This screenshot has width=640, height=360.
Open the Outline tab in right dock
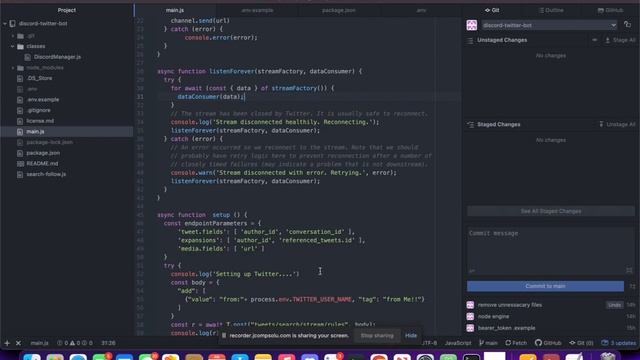pyautogui.click(x=551, y=10)
